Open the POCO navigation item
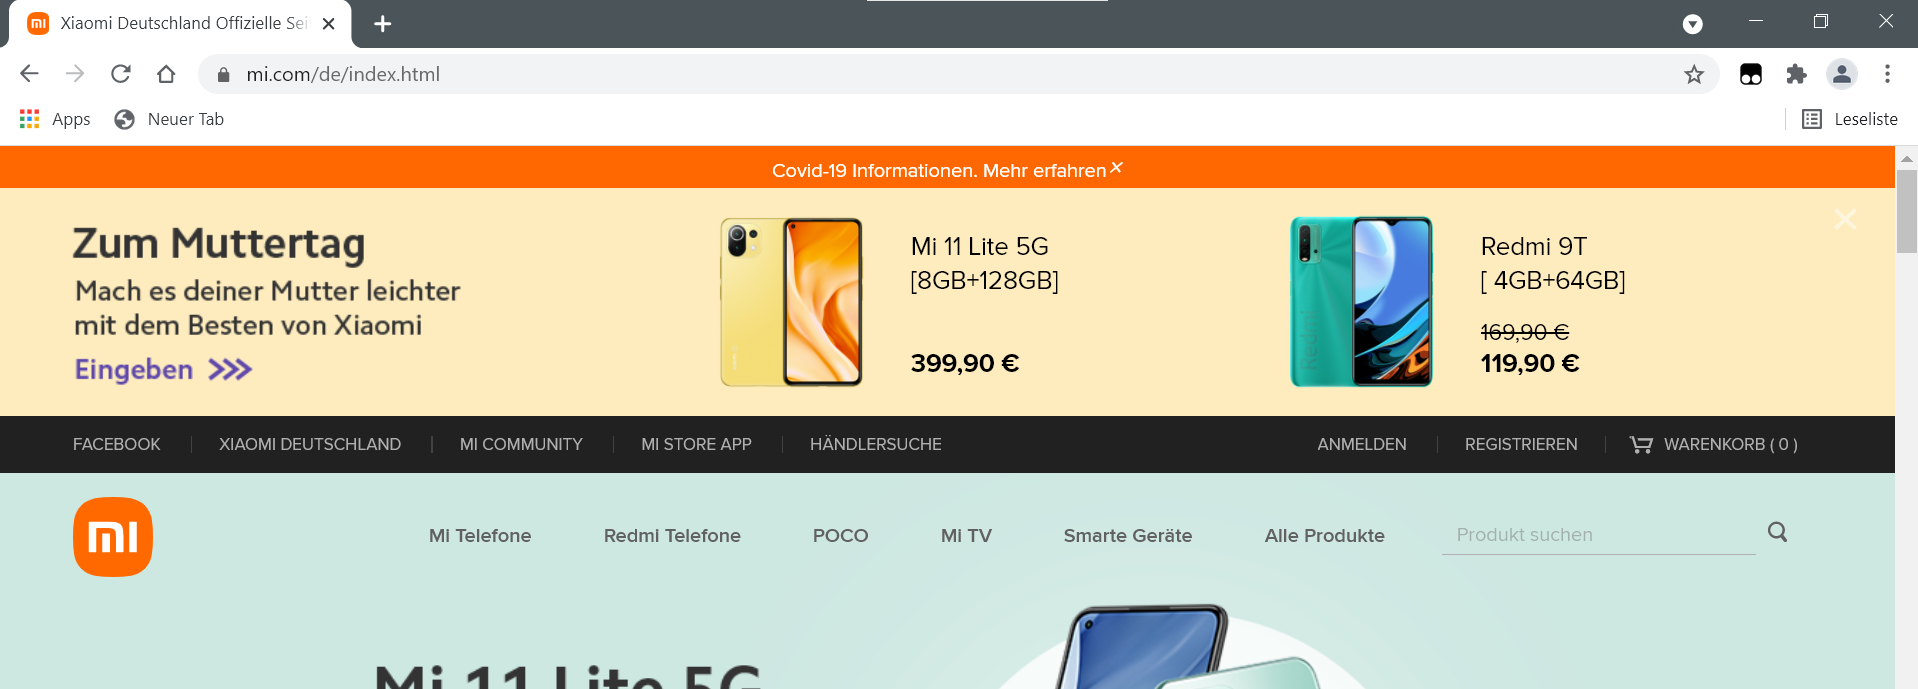 pyautogui.click(x=840, y=536)
